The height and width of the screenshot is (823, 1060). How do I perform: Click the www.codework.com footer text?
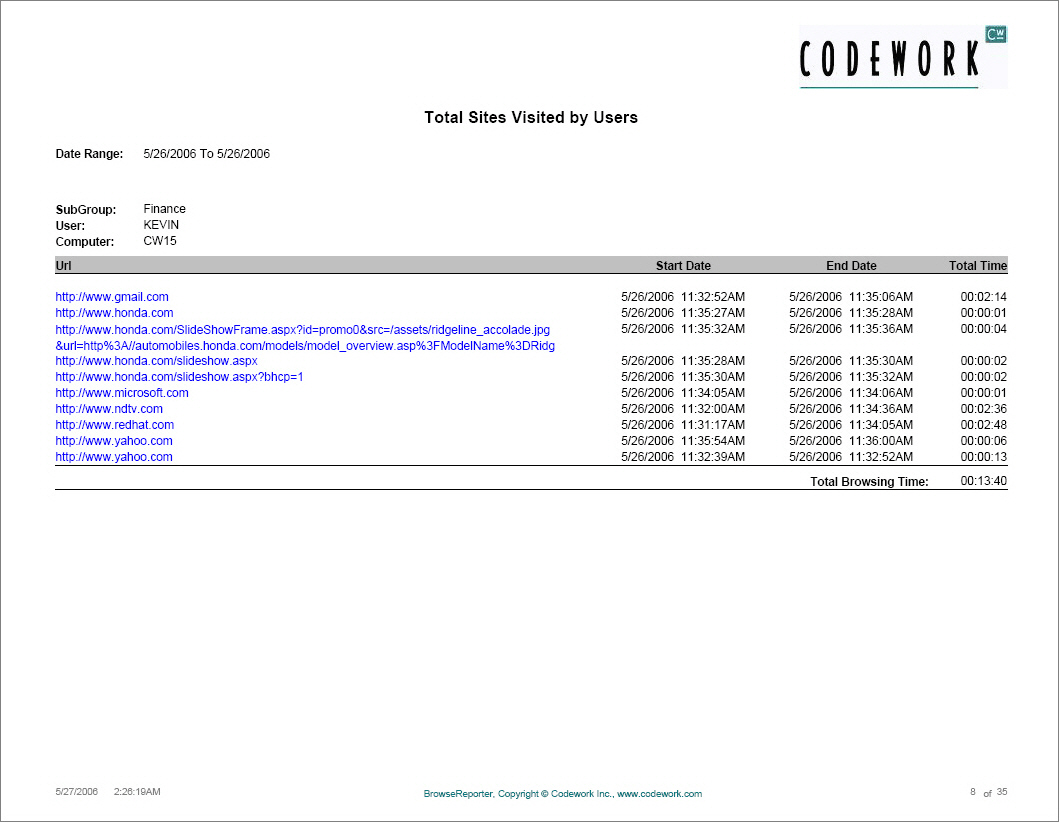pyautogui.click(x=659, y=794)
